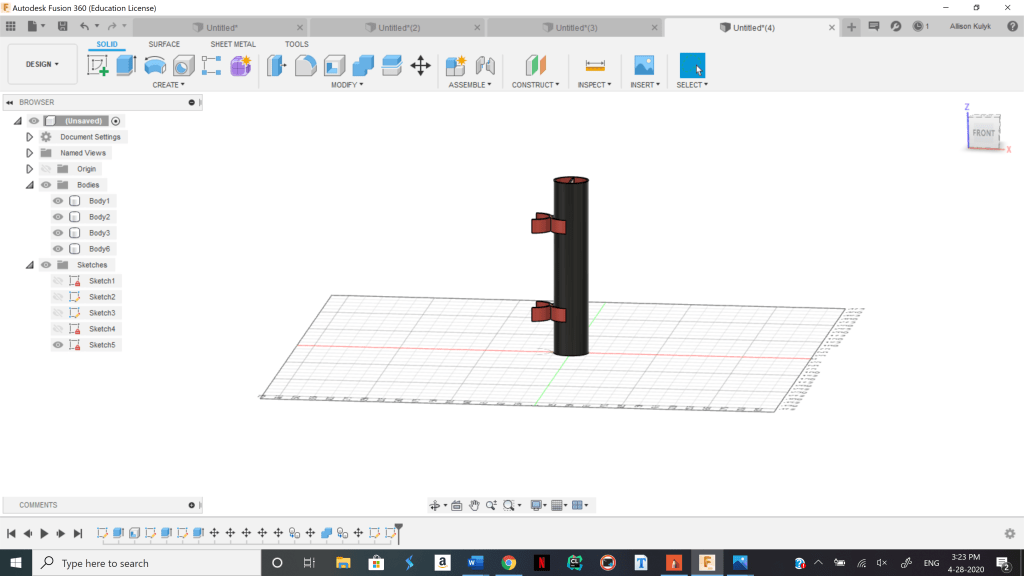1024x576 pixels.
Task: Show Sketch2 by clicking its eye icon
Action: coord(58,297)
